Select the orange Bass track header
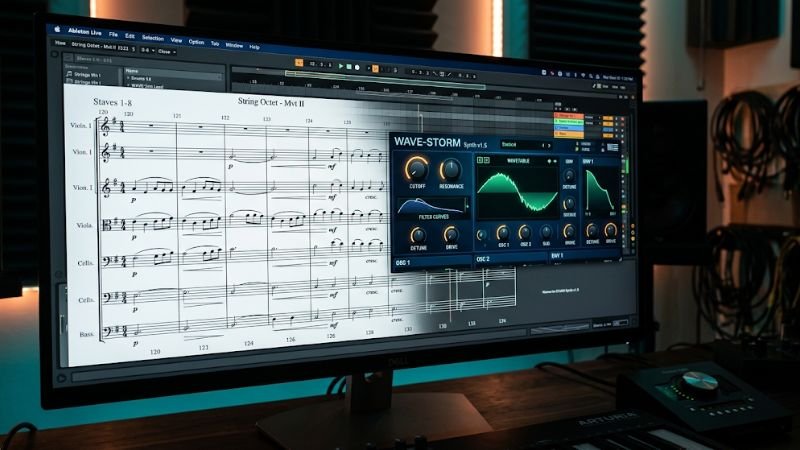 click(x=568, y=134)
